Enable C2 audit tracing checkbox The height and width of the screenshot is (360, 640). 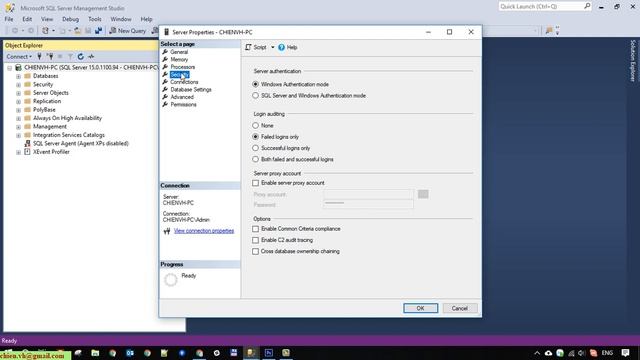point(256,240)
